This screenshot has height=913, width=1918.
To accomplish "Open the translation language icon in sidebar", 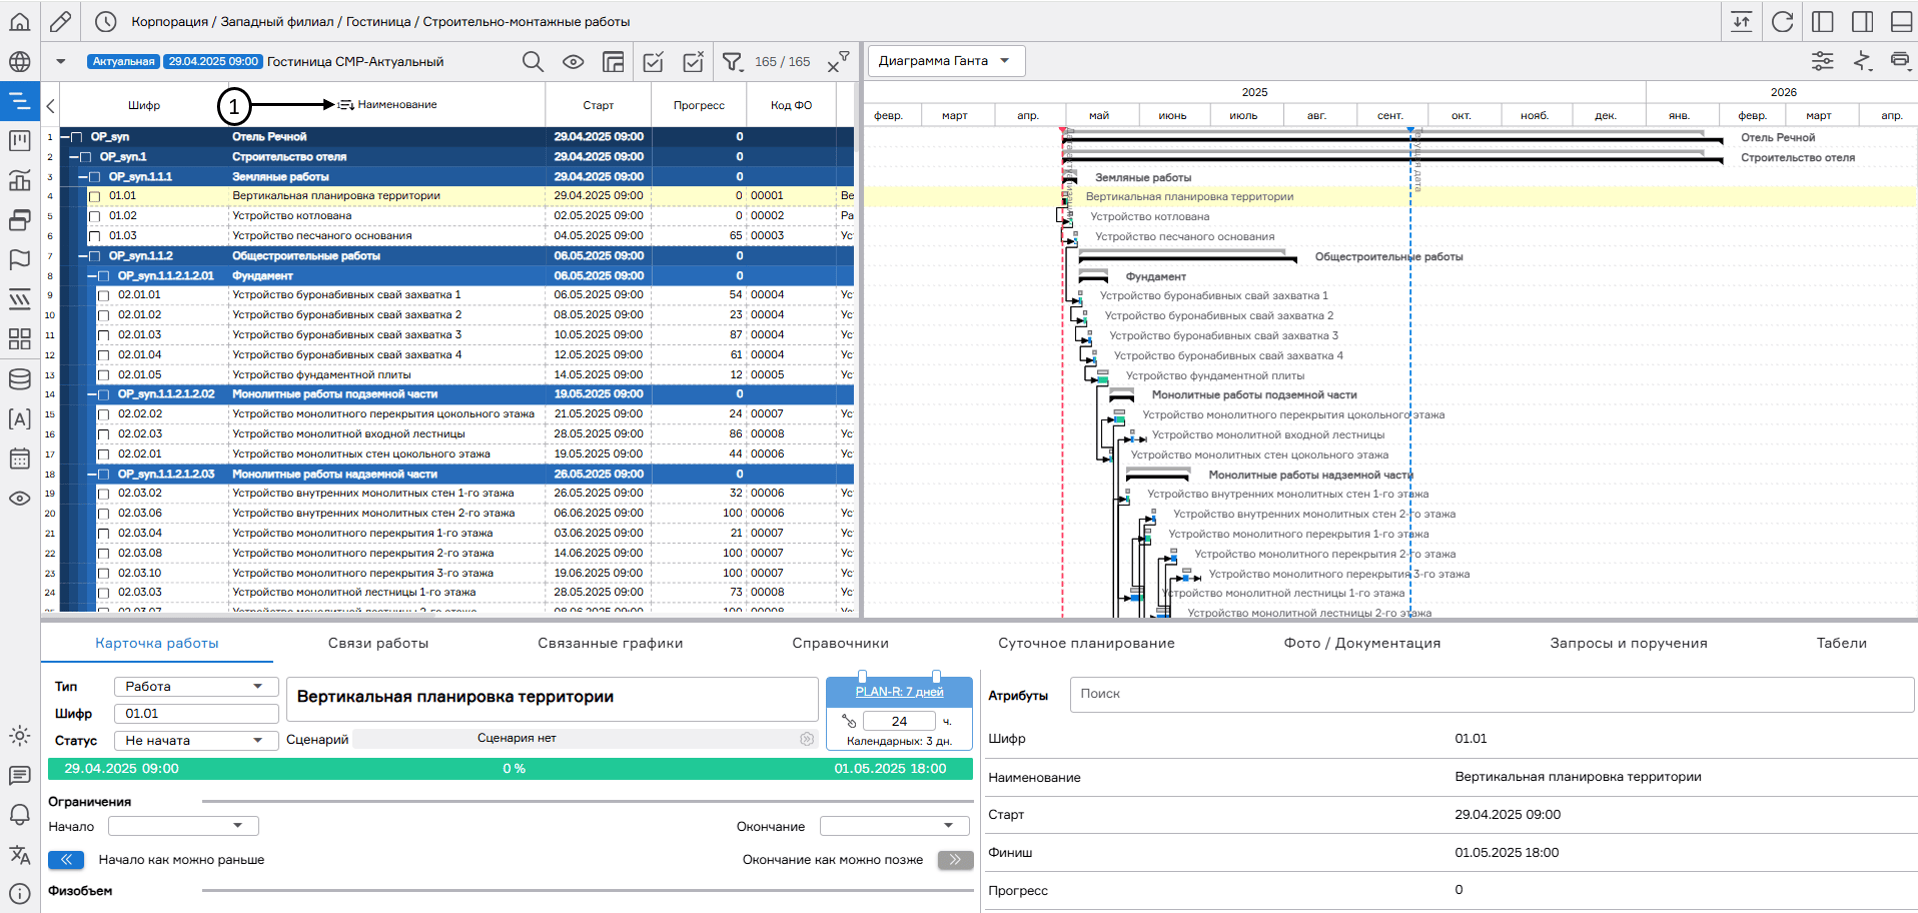I will (x=19, y=855).
